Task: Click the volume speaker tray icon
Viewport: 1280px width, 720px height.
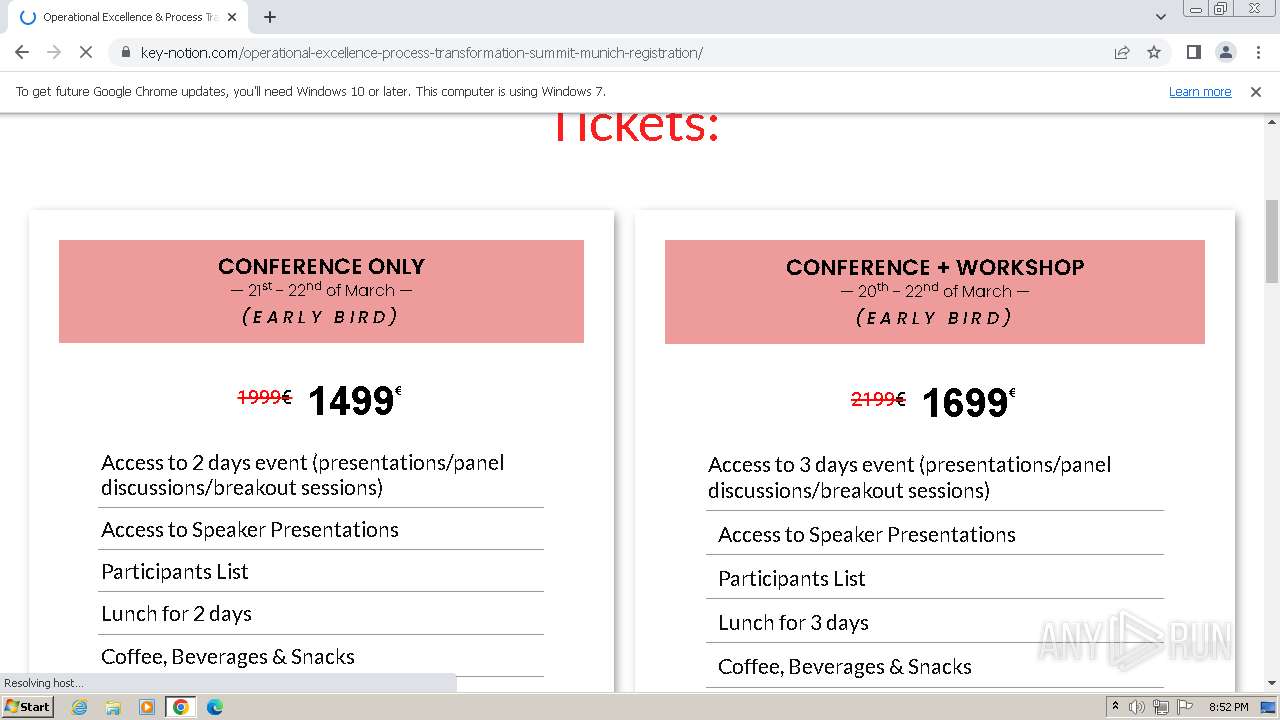Action: point(1137,706)
